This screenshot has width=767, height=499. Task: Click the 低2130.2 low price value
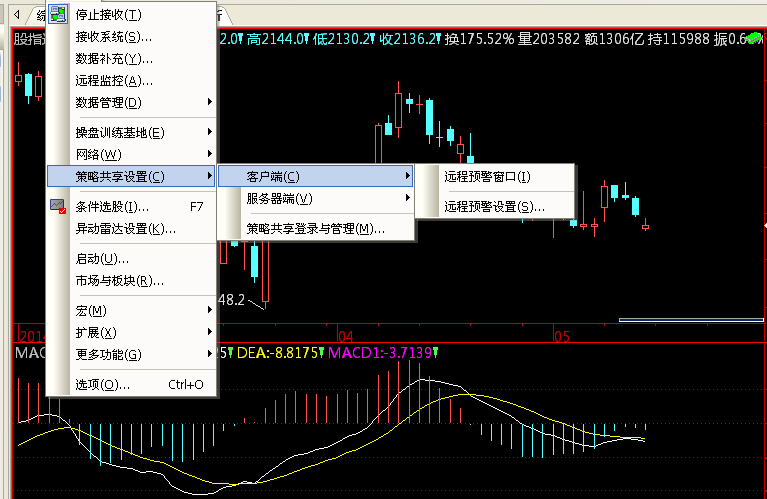(341, 39)
